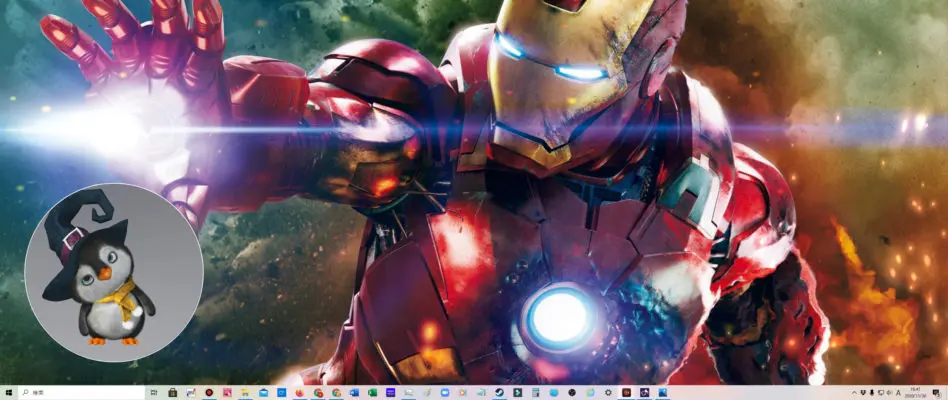This screenshot has width=948, height=400.
Task: Open the Windows Start menu
Action: point(8,393)
